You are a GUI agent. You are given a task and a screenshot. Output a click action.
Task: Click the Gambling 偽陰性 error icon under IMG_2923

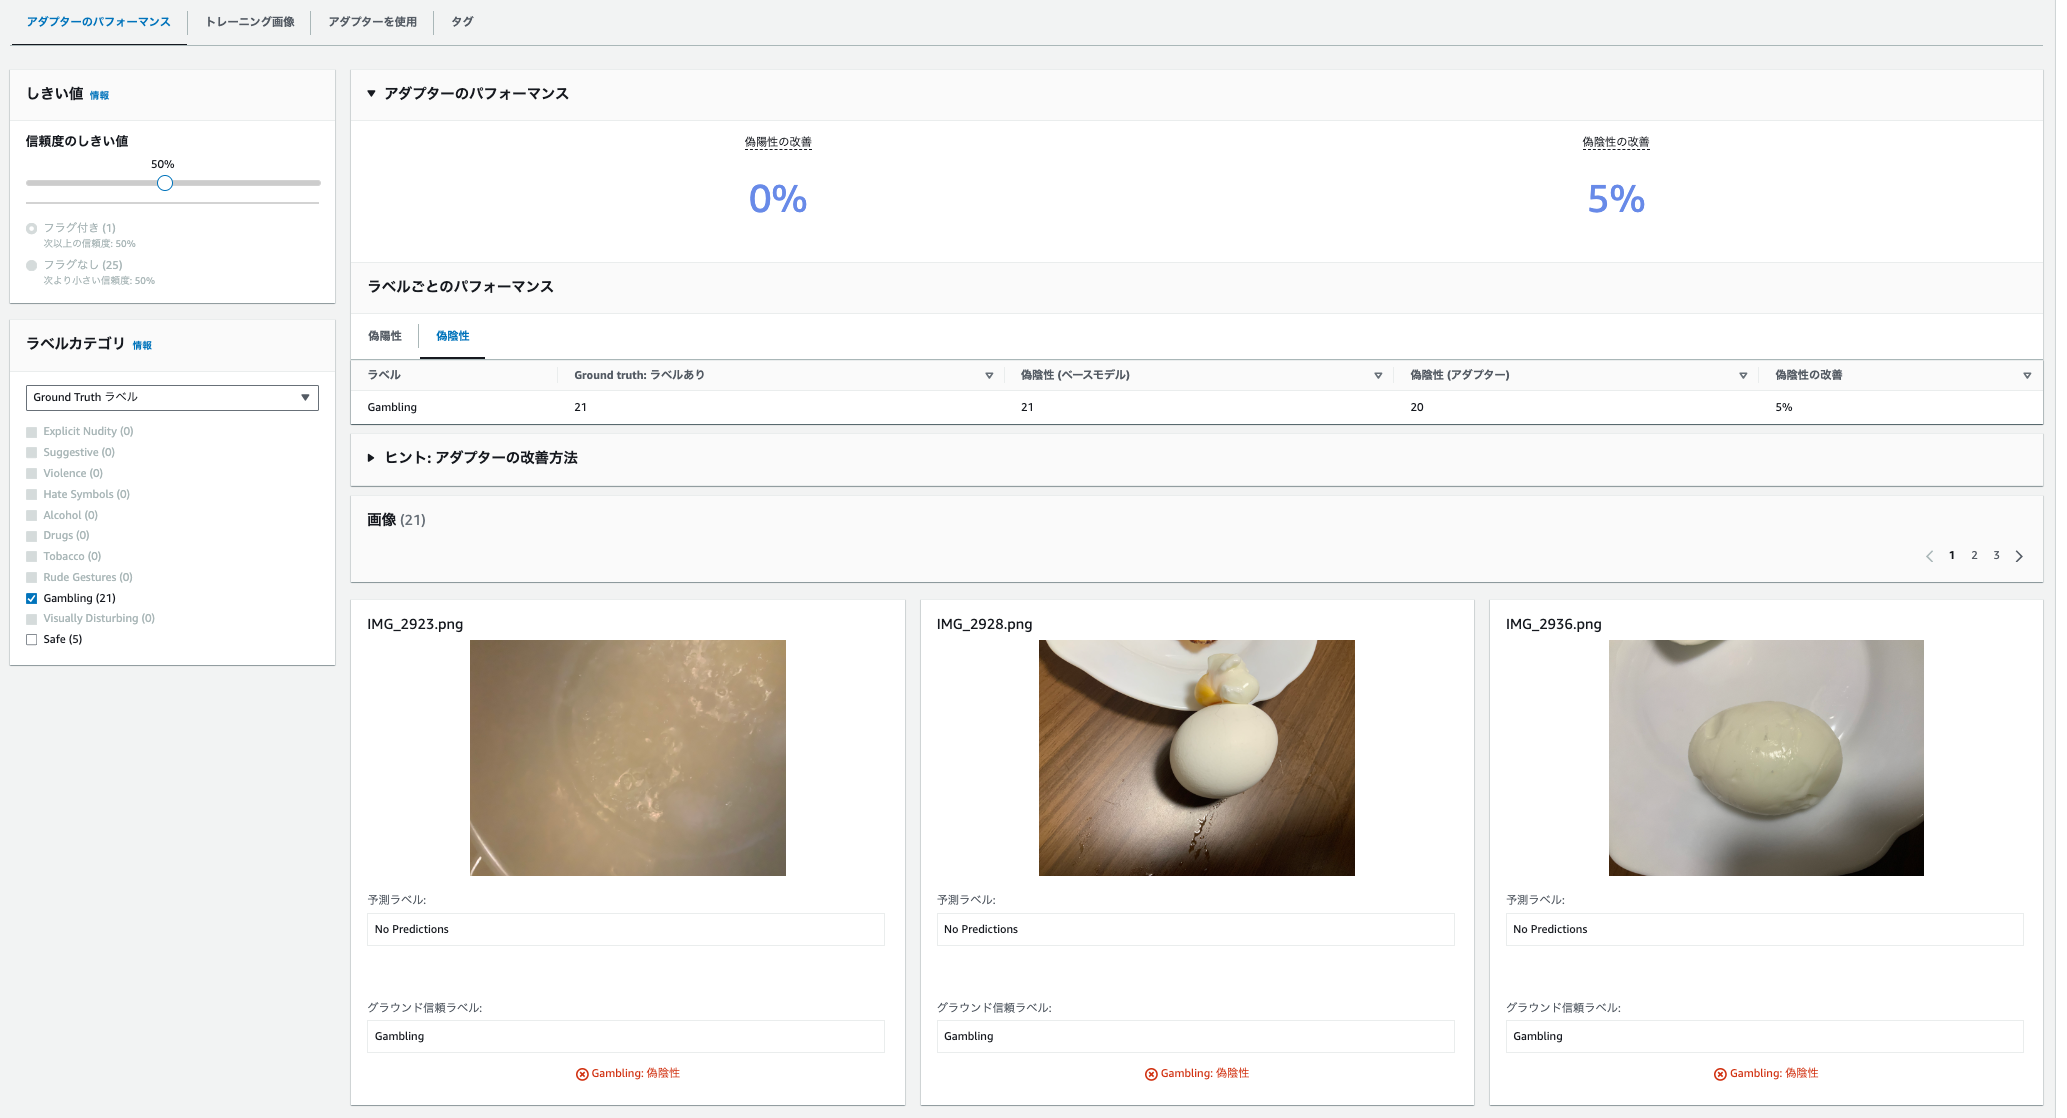[x=582, y=1074]
